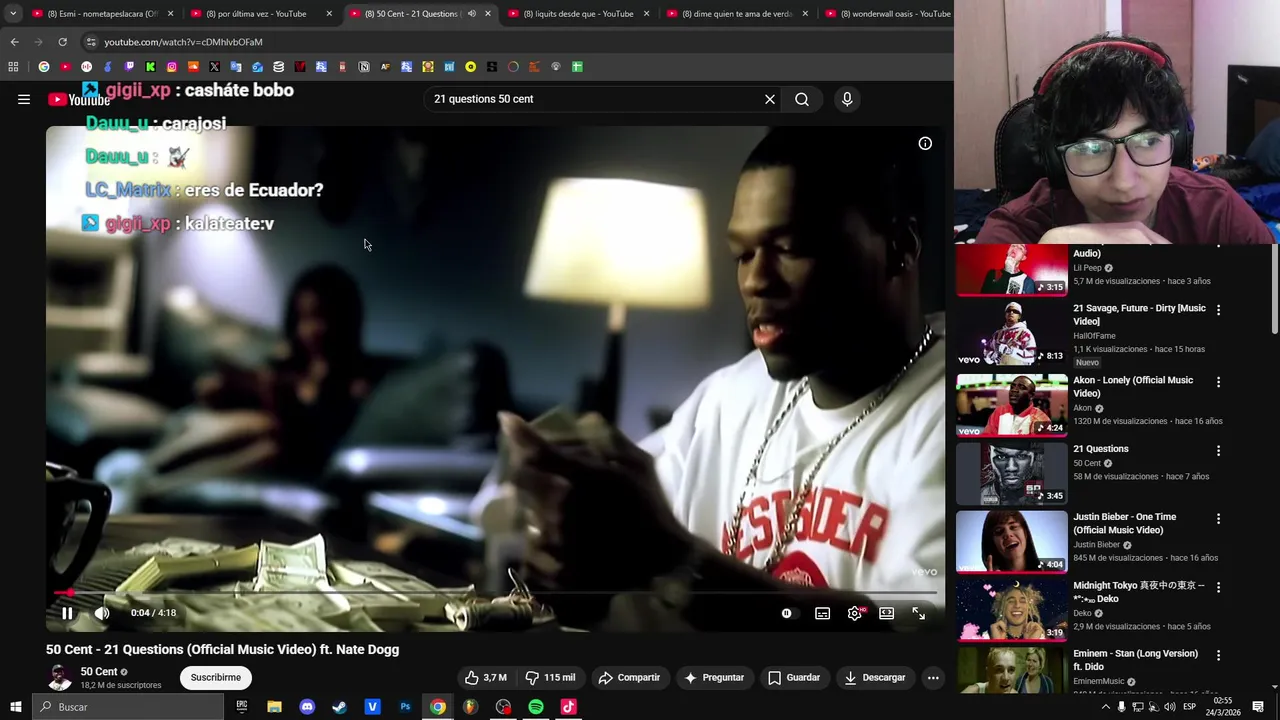Open Justin Bieber One Time thumbnail
This screenshot has width=1280, height=720.
1012,542
